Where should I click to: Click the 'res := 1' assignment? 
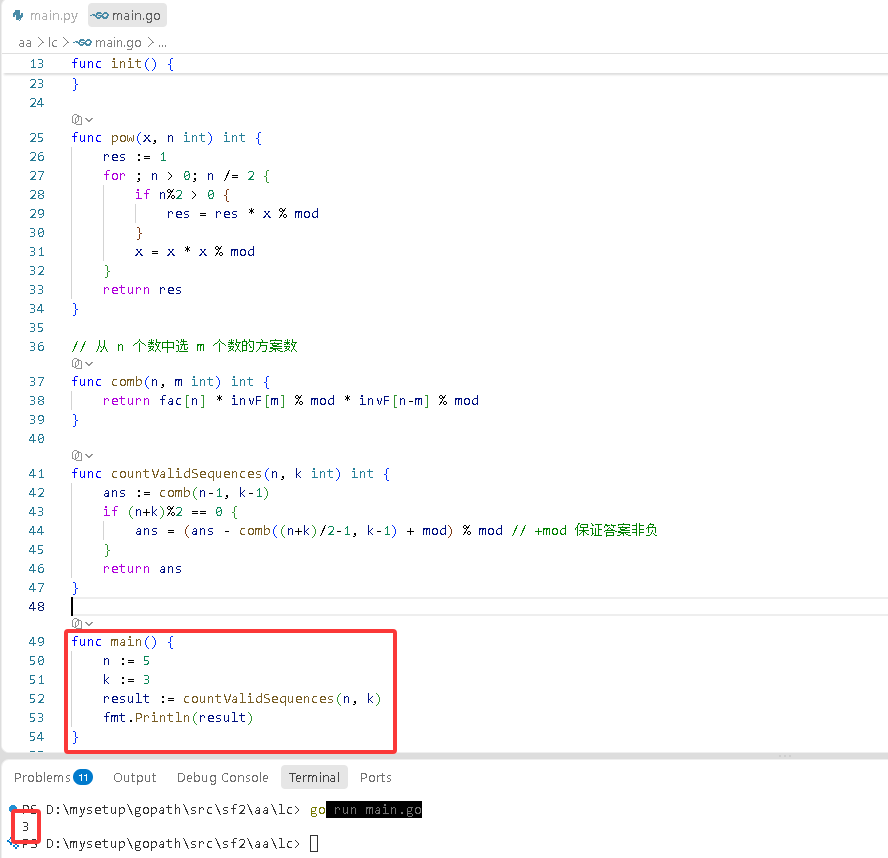coord(135,157)
